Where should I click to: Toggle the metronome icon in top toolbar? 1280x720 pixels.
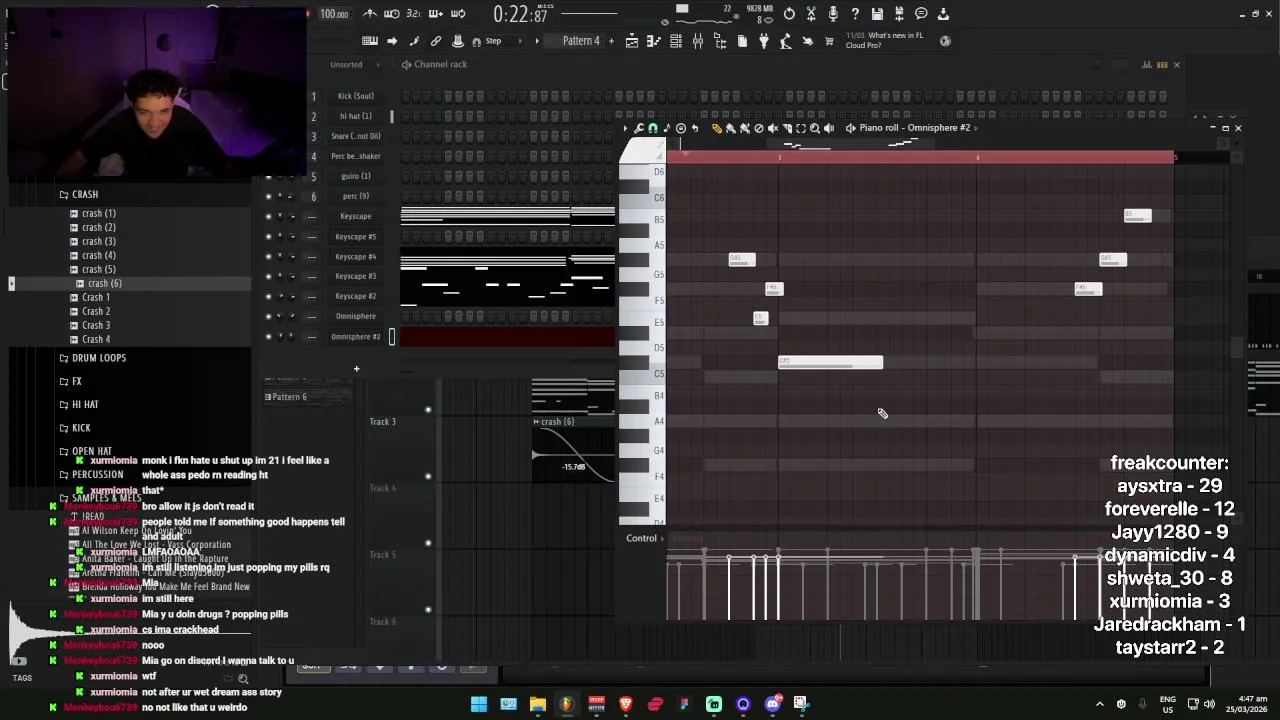coord(370,14)
